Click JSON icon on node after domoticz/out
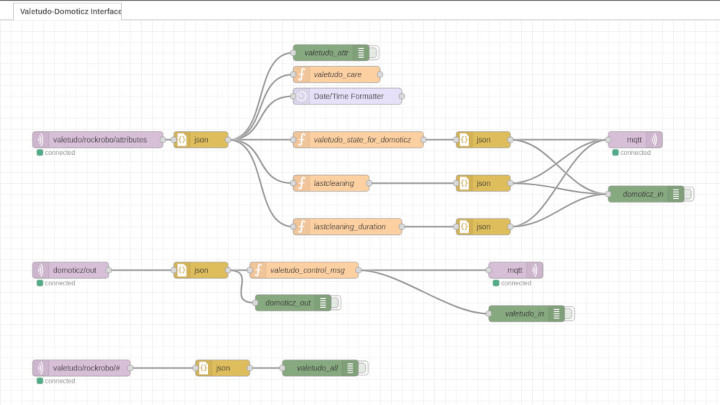 point(182,270)
